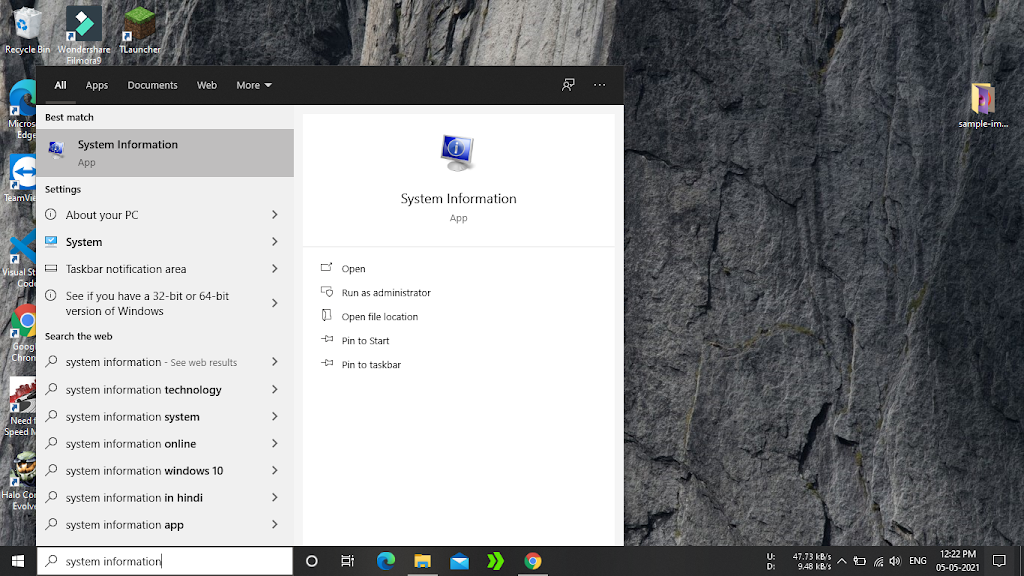
Task: Click the search text box in the taskbar
Action: pyautogui.click(x=170, y=561)
